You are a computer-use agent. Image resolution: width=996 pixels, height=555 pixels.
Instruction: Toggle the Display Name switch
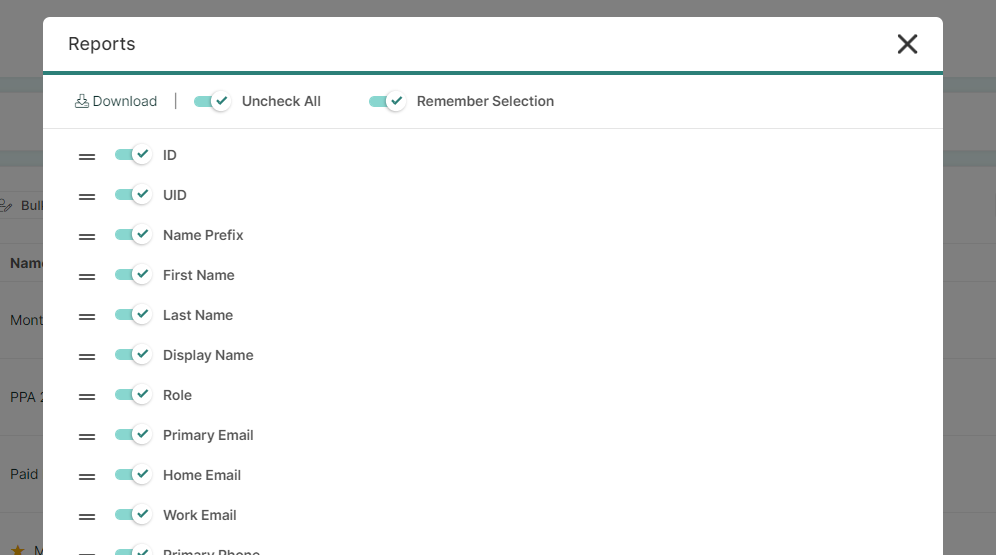pyautogui.click(x=133, y=354)
